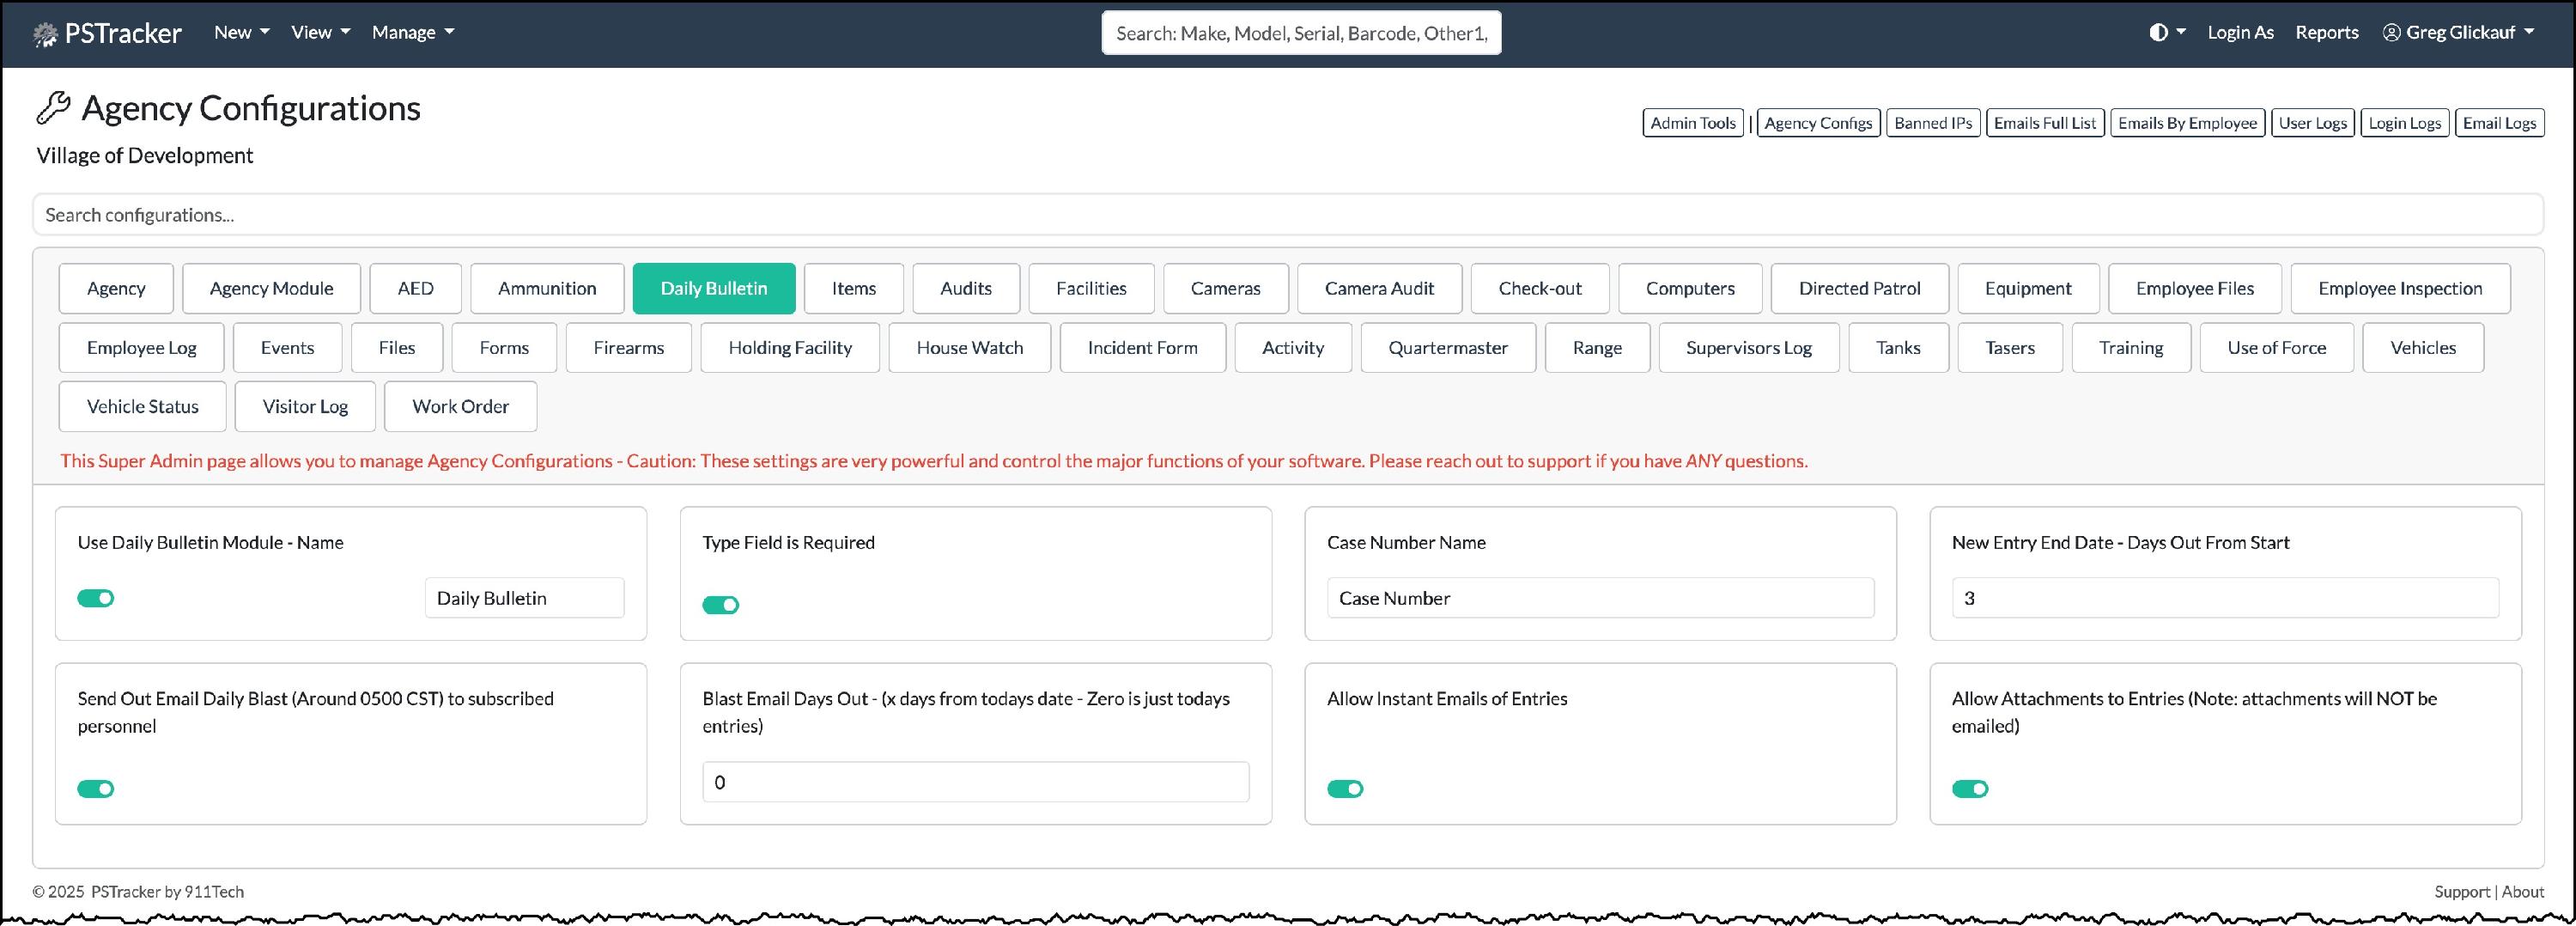Image resolution: width=2576 pixels, height=926 pixels.
Task: Click the Files tab
Action: [397, 347]
